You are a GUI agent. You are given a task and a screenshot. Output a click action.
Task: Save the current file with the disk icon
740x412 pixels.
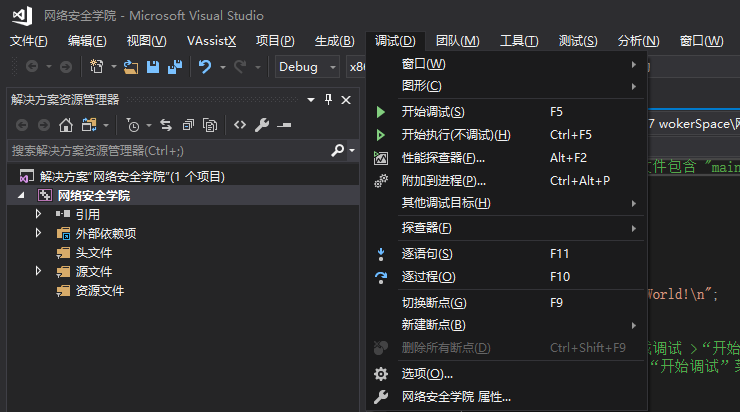[153, 67]
